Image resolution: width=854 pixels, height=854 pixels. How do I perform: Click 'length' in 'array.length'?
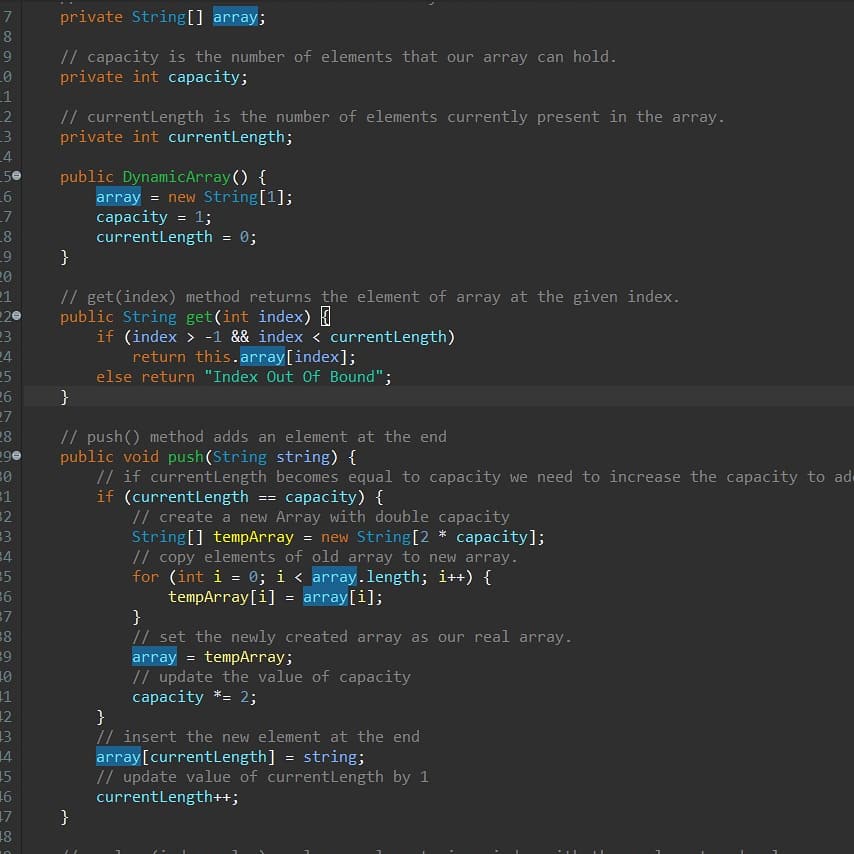pyautogui.click(x=393, y=577)
